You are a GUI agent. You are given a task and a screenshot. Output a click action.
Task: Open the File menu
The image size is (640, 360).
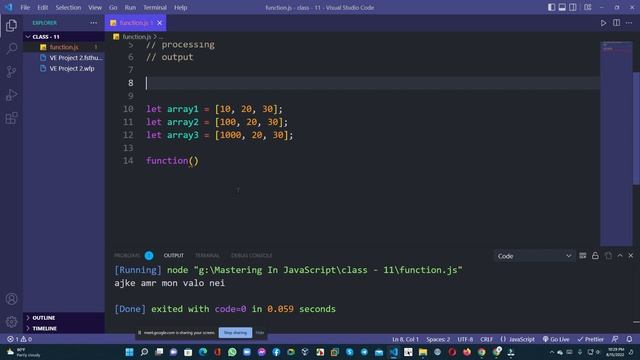25,7
